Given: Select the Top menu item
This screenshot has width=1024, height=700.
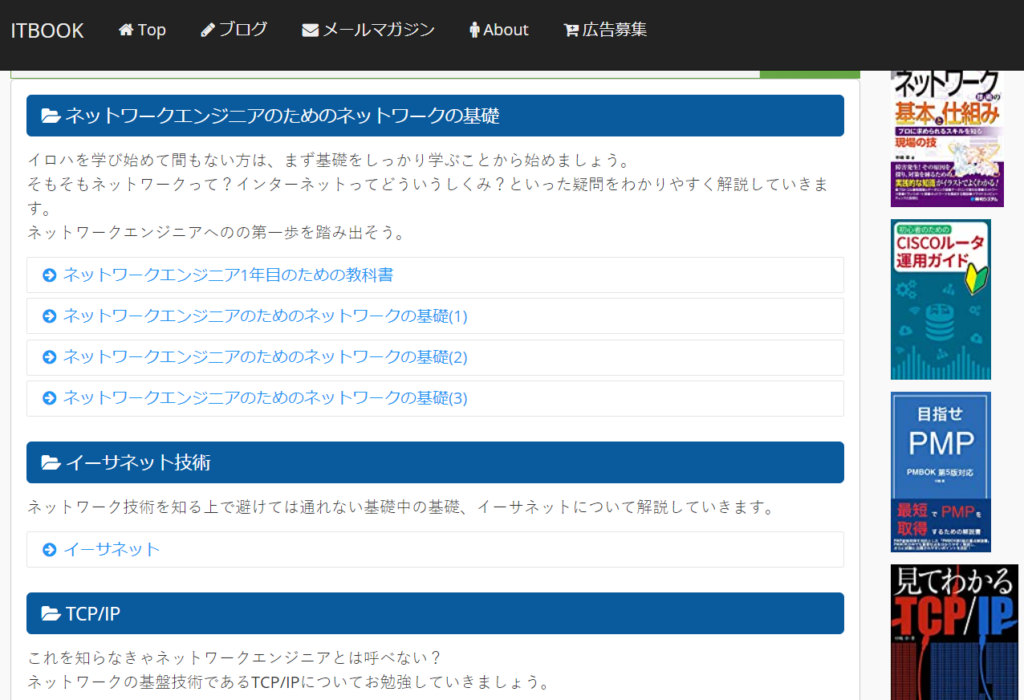Looking at the screenshot, I should click(x=142, y=29).
